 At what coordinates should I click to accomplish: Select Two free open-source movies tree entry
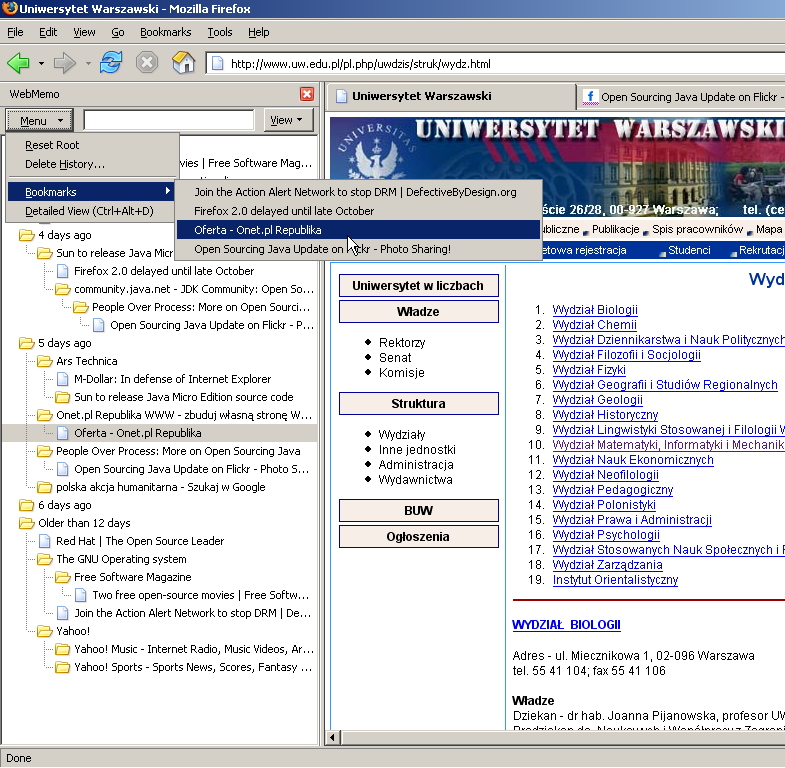[x=200, y=595]
